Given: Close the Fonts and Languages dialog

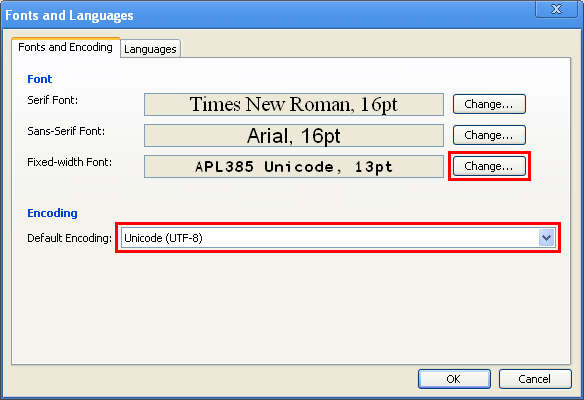Looking at the screenshot, I should pos(556,9).
